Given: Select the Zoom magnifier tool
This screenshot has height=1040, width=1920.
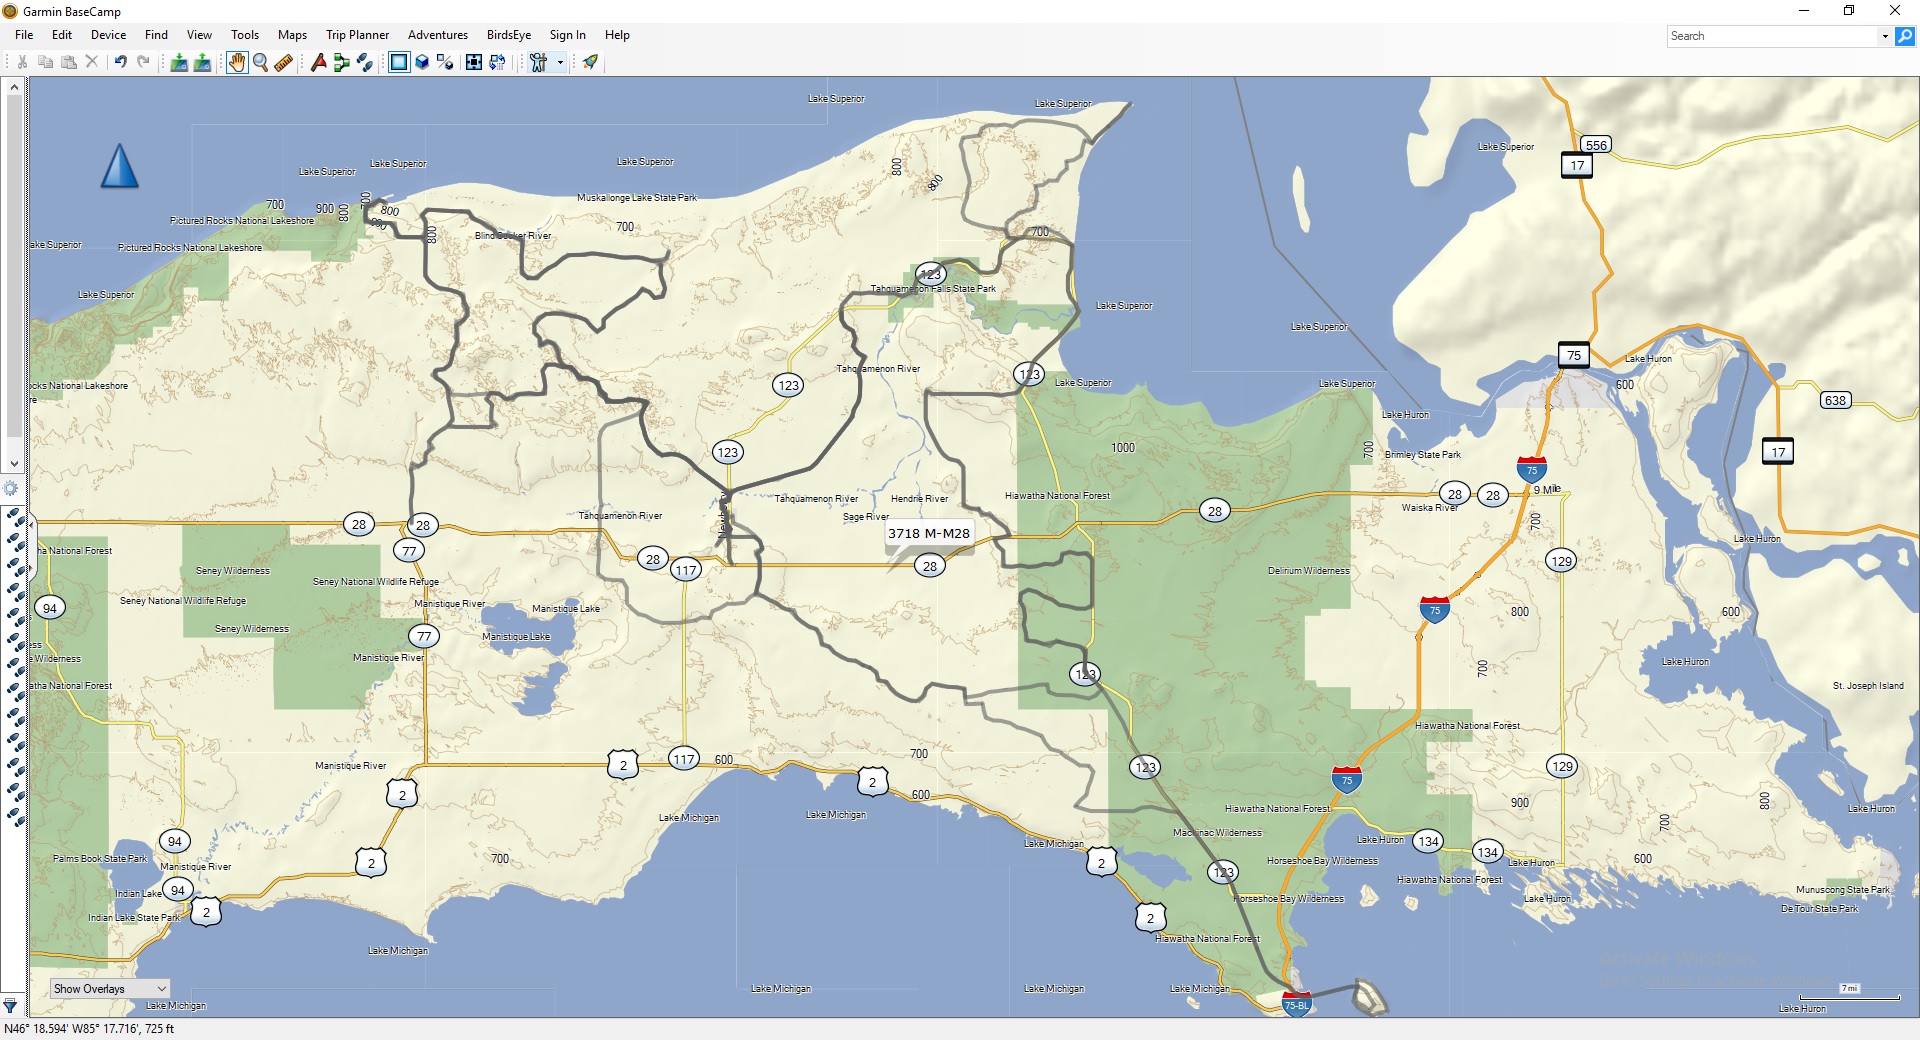Looking at the screenshot, I should (261, 62).
